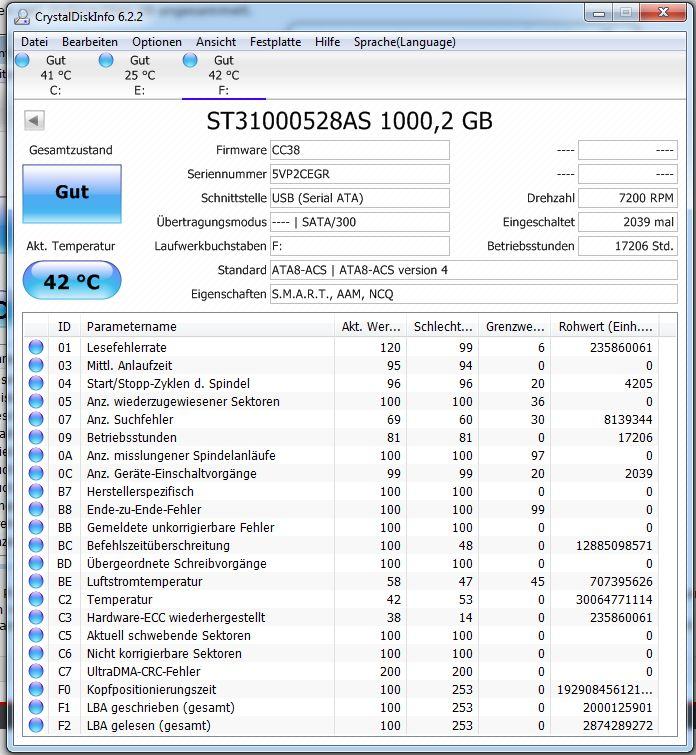696x755 pixels.
Task: Select the Befehlszeitüberschreitung raw value 12885098571
Action: tap(614, 546)
